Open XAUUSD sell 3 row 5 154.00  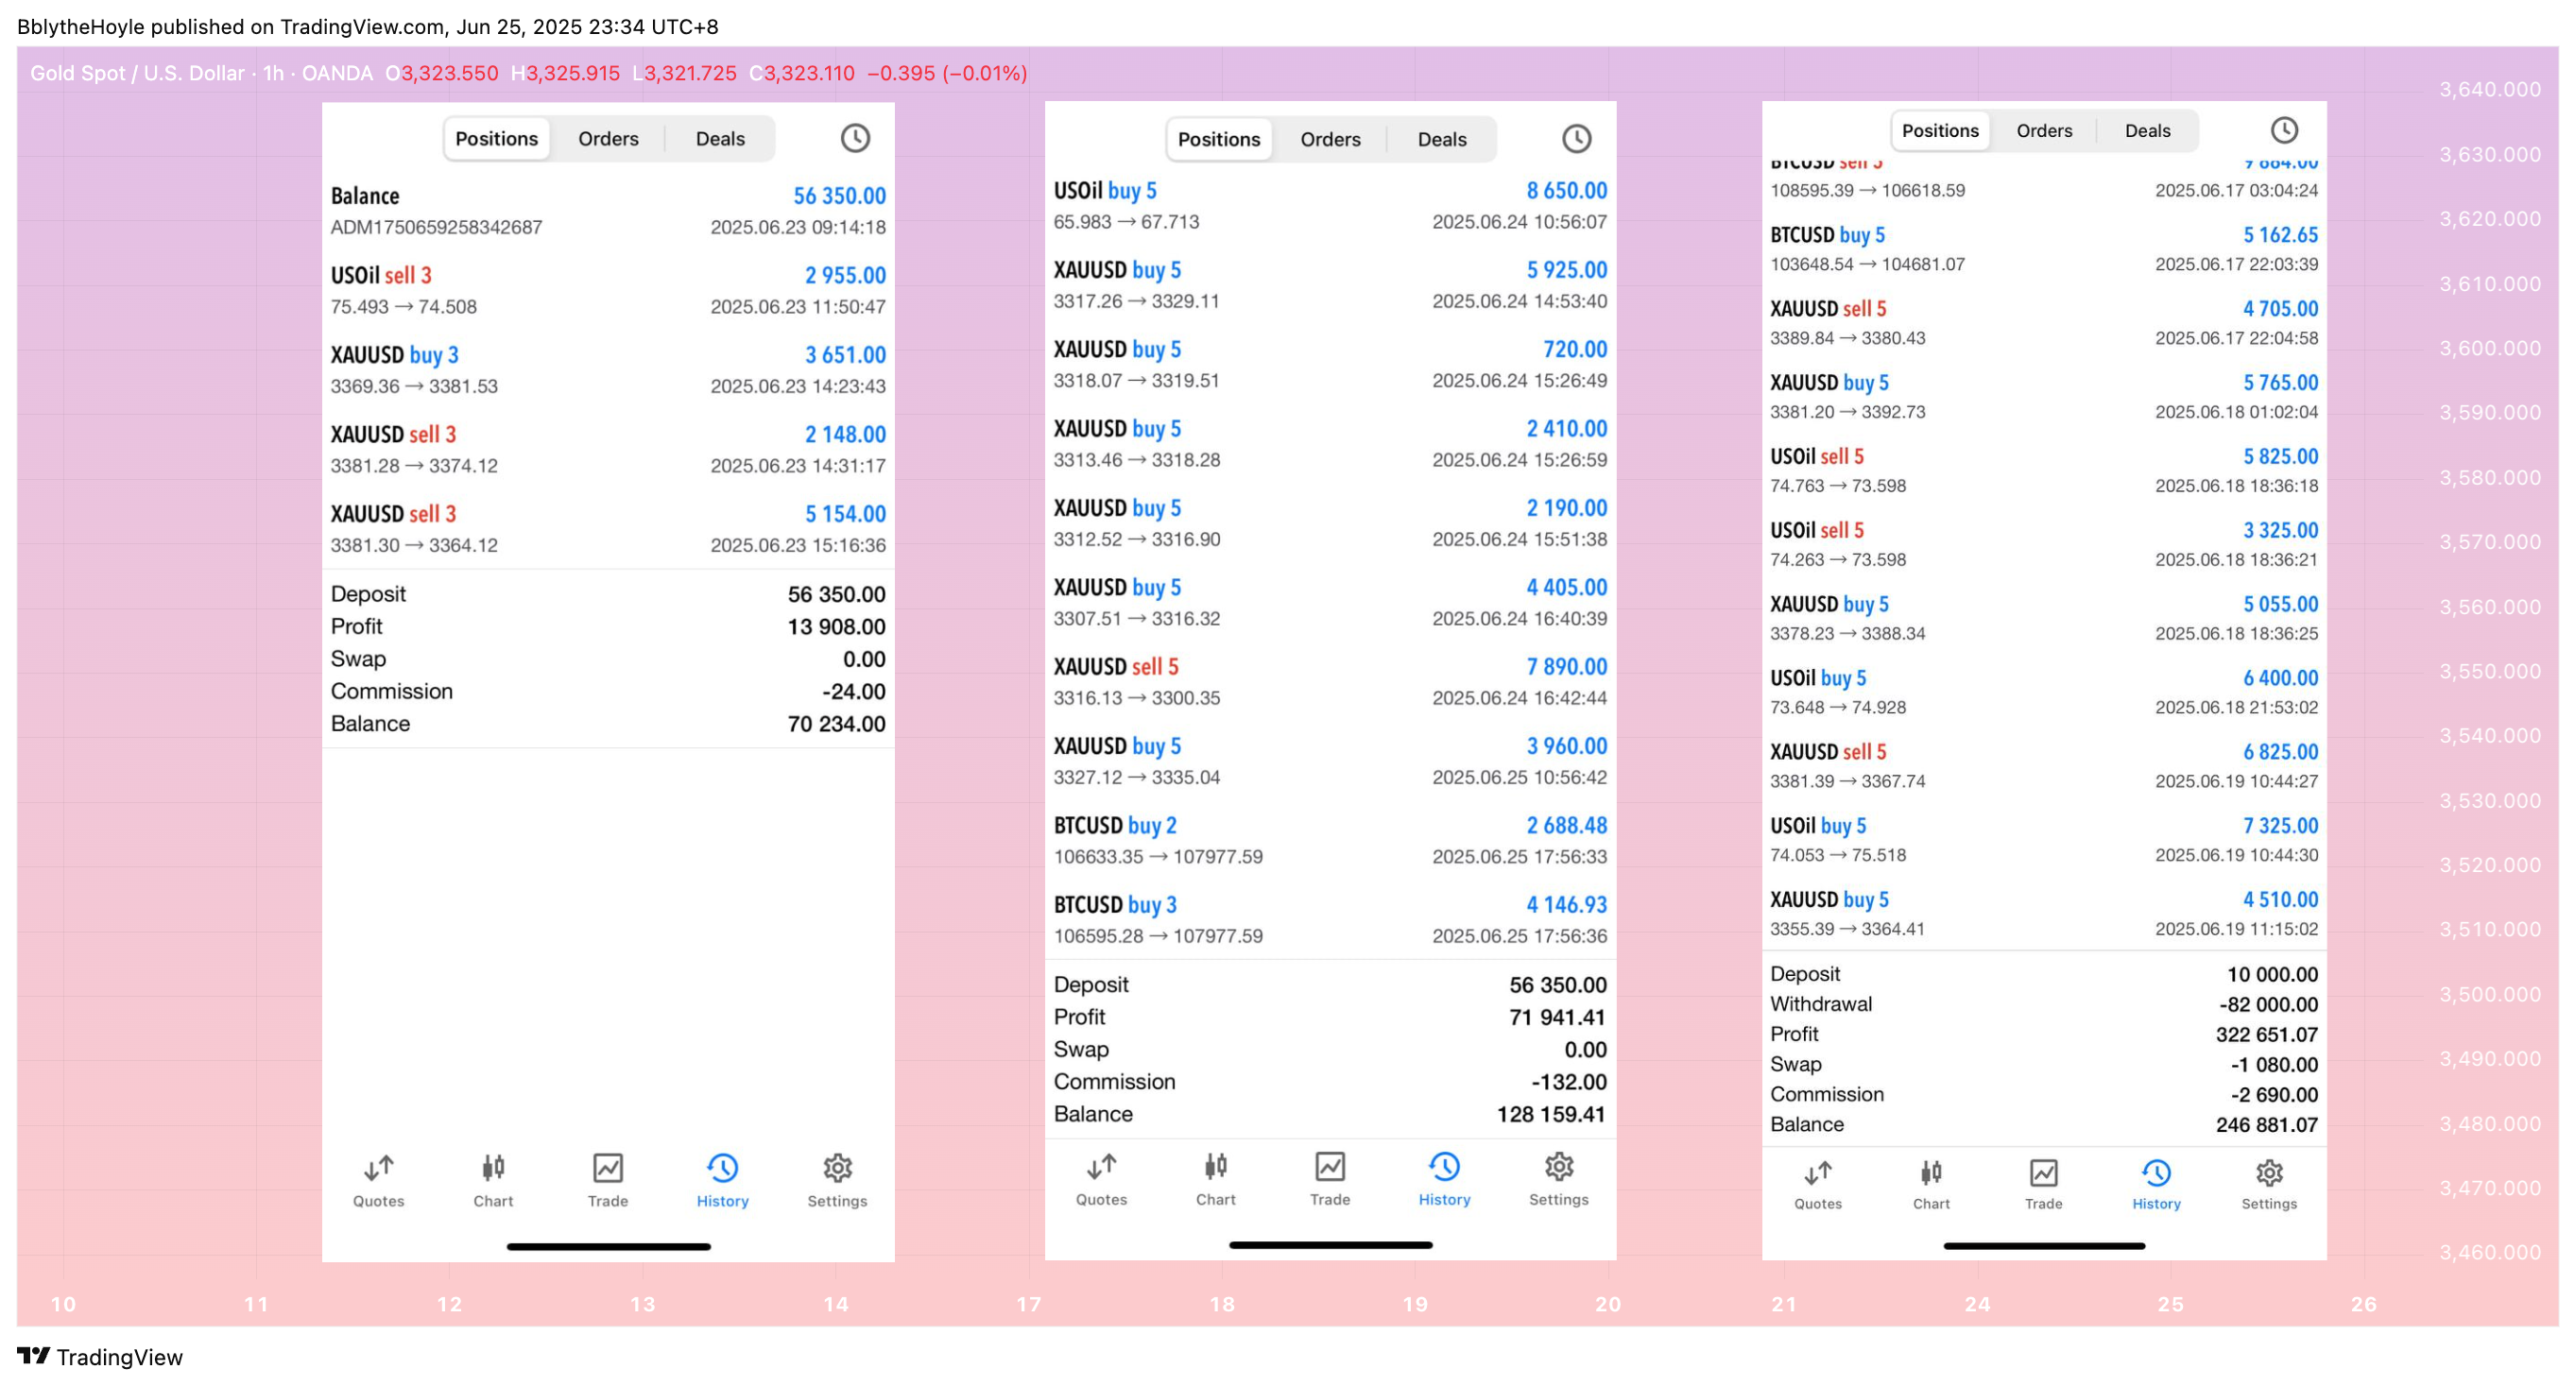(608, 529)
